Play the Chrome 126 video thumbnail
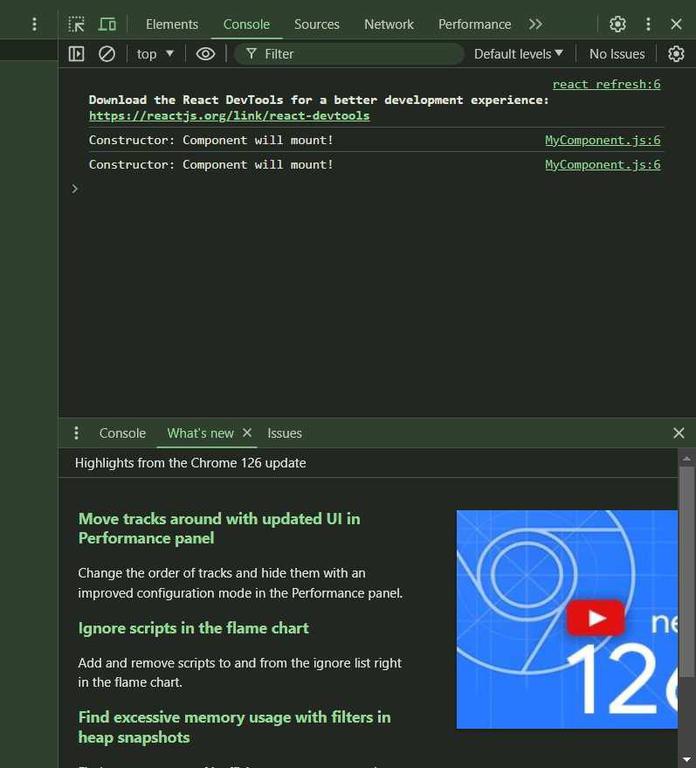696x768 pixels. pyautogui.click(x=595, y=618)
